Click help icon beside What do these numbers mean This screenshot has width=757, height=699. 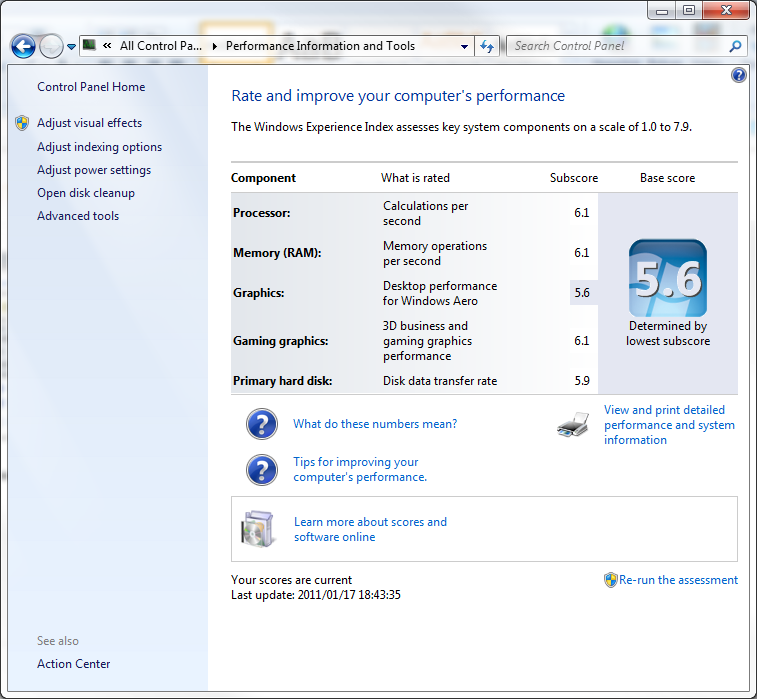click(x=262, y=424)
